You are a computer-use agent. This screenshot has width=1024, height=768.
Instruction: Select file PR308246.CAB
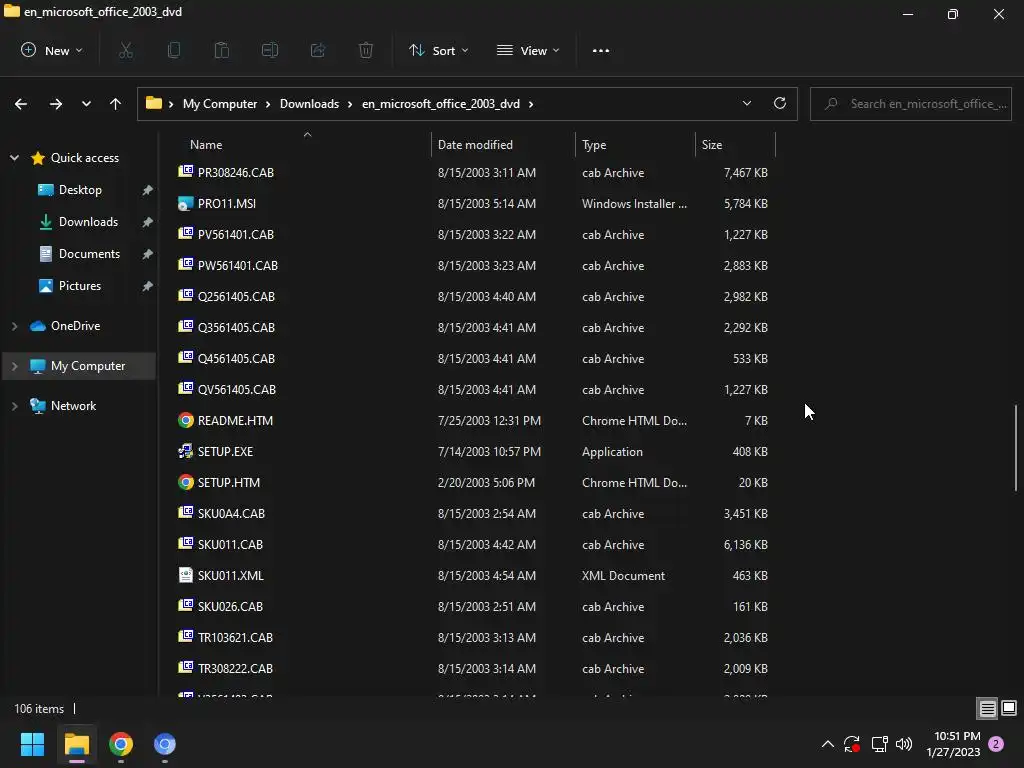pos(236,172)
